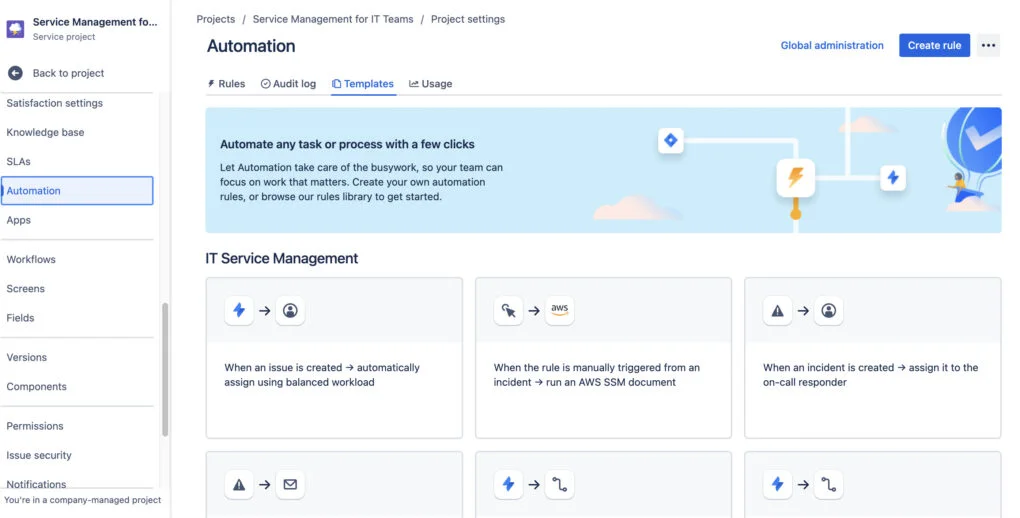Click the Usage tab chart icon
Viewport: 1020px width, 518px height.
tap(414, 83)
